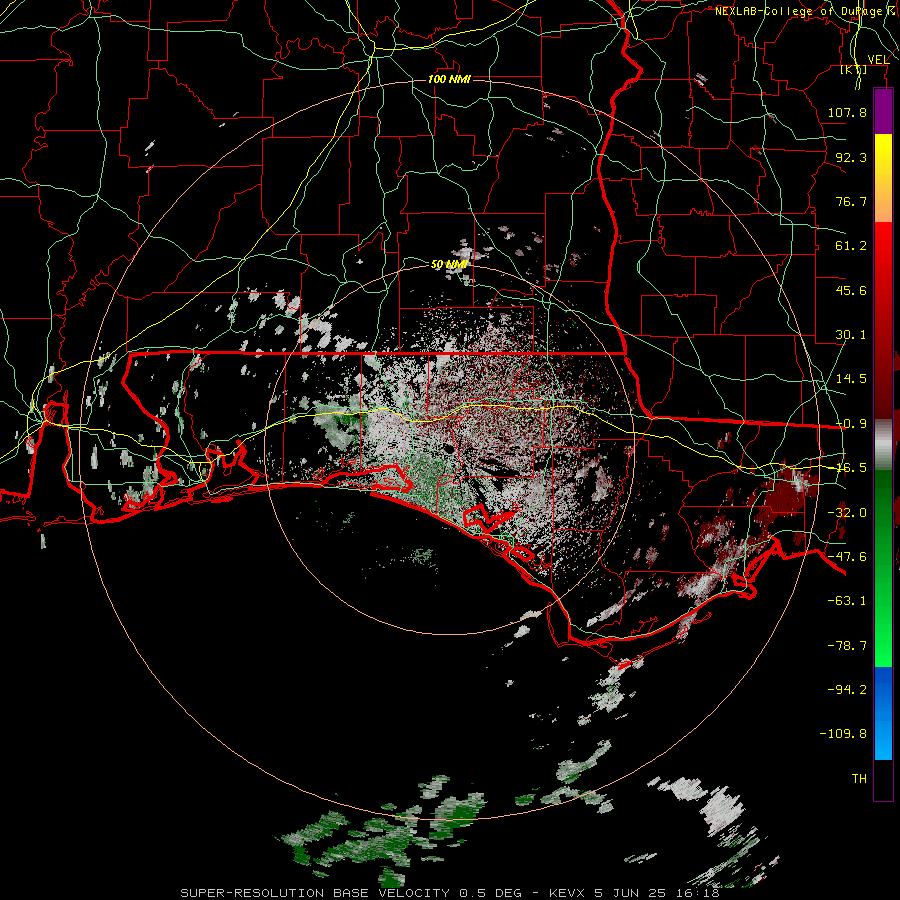Click the 92.3 velocity scale label
Image resolution: width=900 pixels, height=900 pixels.
pos(851,157)
